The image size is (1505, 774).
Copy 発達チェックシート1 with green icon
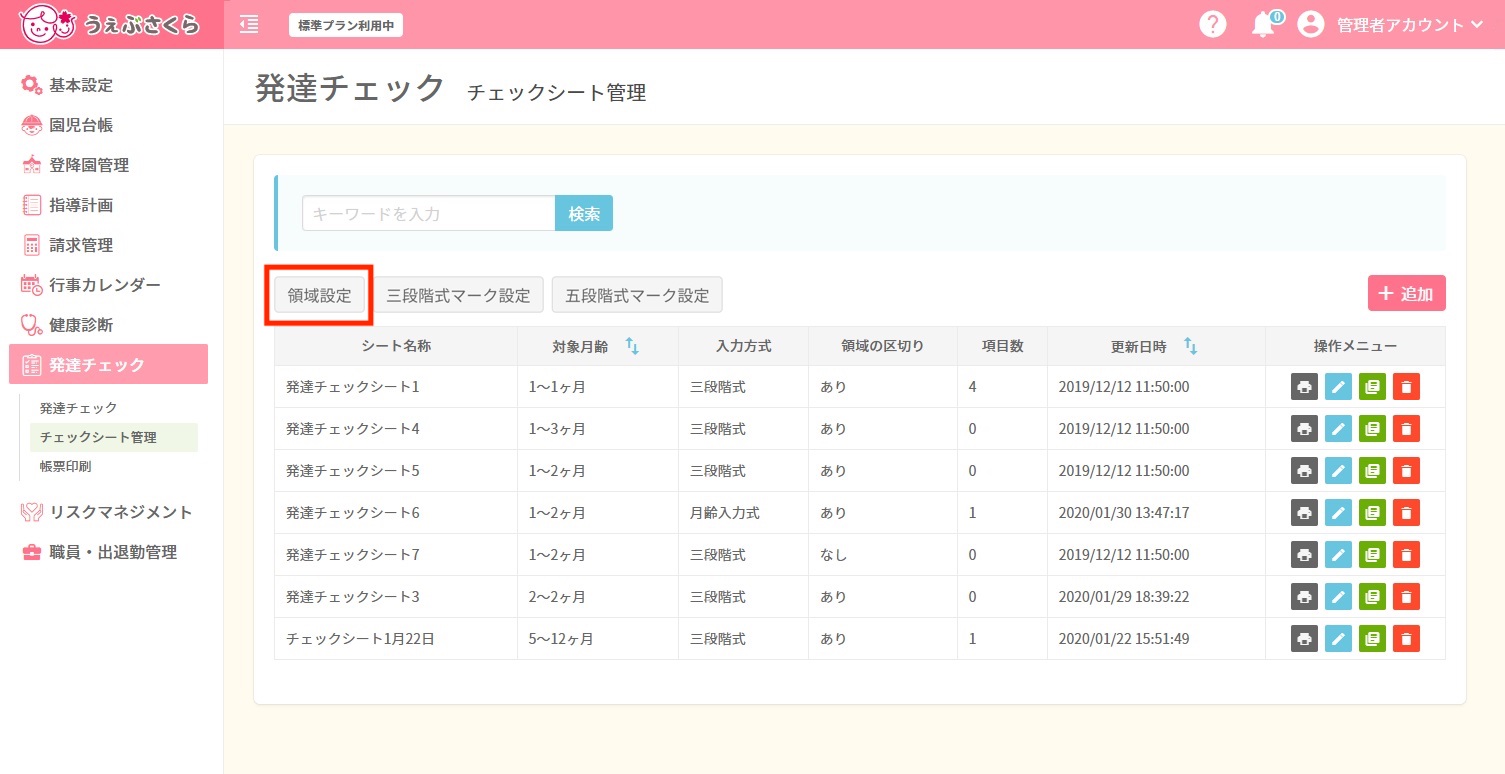click(x=1372, y=387)
